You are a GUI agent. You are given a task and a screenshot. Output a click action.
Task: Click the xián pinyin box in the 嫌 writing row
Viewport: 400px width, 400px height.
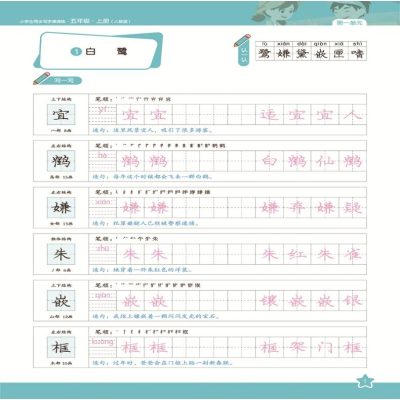point(102,208)
